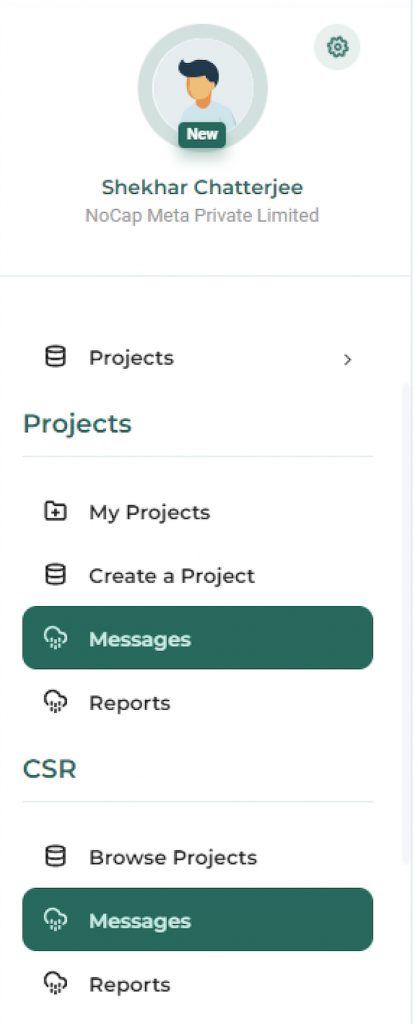This screenshot has height=1024, width=418.
Task: Expand the Projects chevron arrow
Action: [348, 359]
